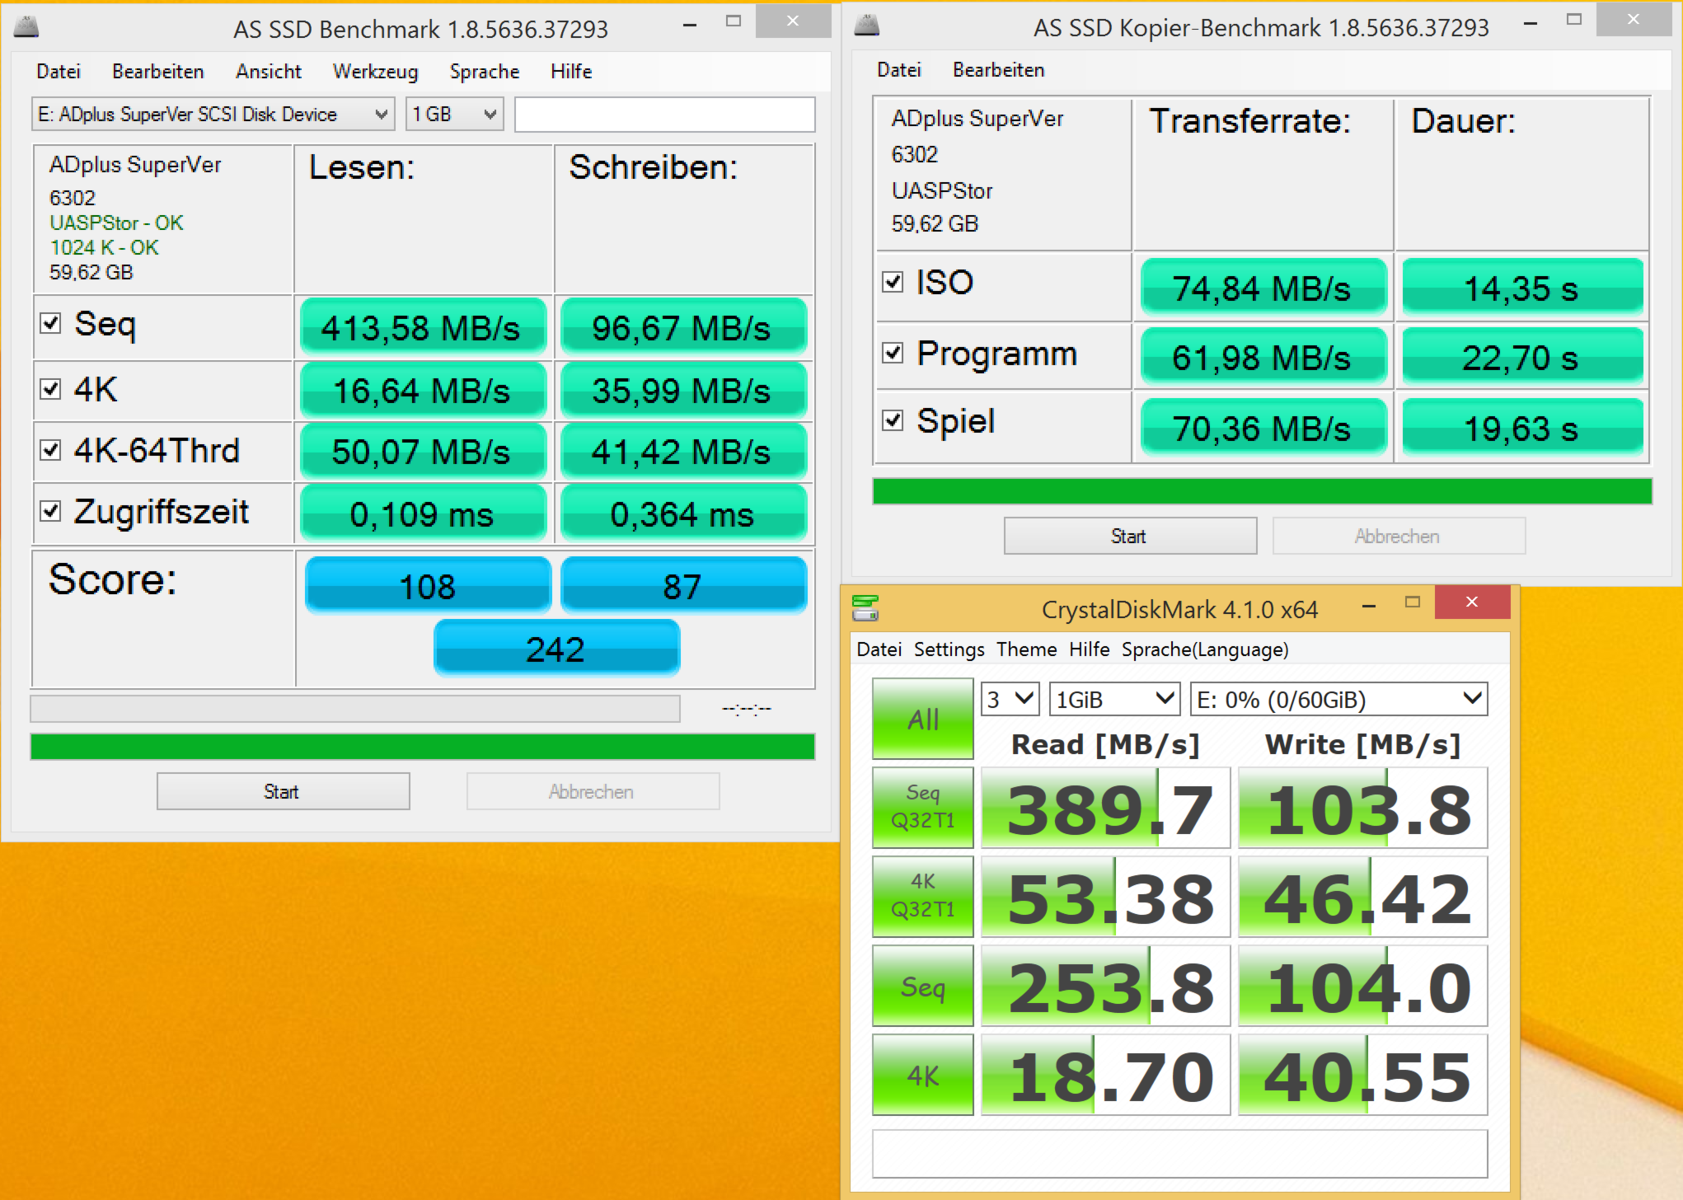Image resolution: width=1683 pixels, height=1200 pixels.
Task: Toggle the Zugriffszeit test checkbox
Action: (51, 511)
